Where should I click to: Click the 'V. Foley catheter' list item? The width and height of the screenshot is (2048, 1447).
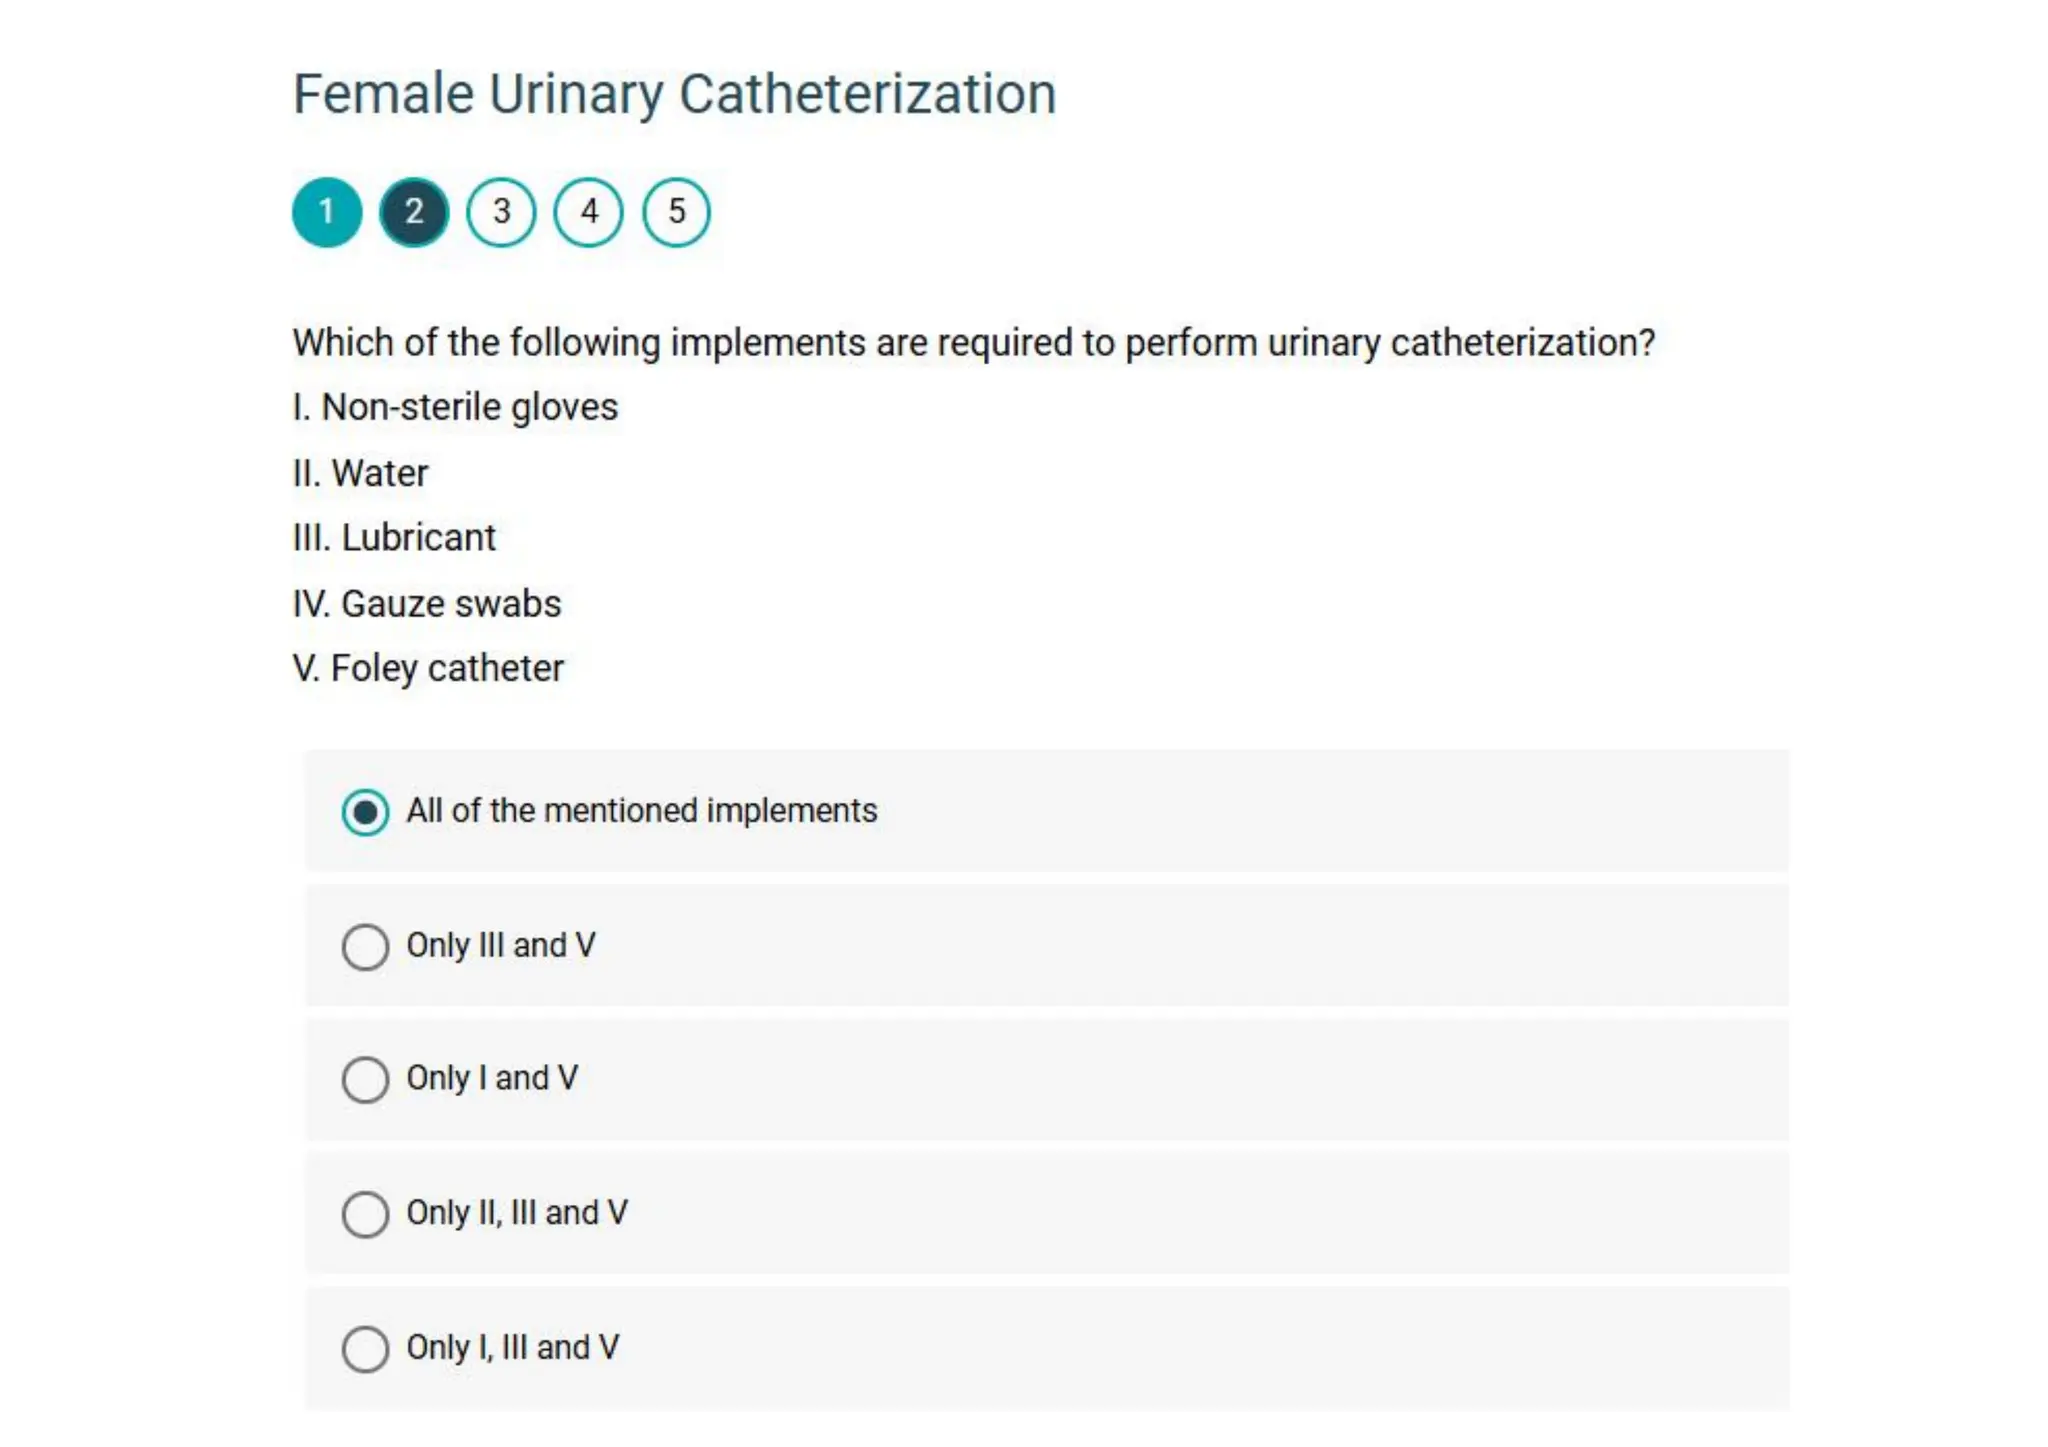[428, 668]
